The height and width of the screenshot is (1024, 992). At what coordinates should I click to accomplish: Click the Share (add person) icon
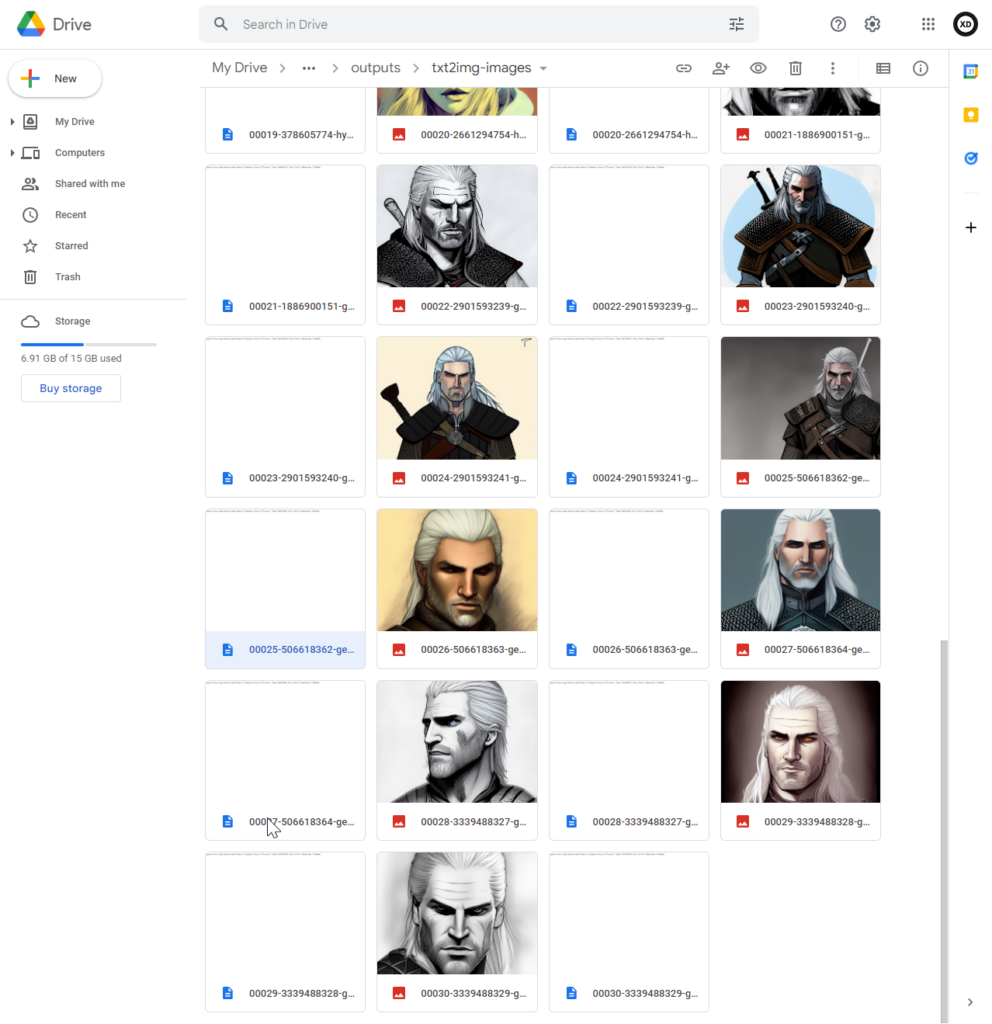point(721,68)
